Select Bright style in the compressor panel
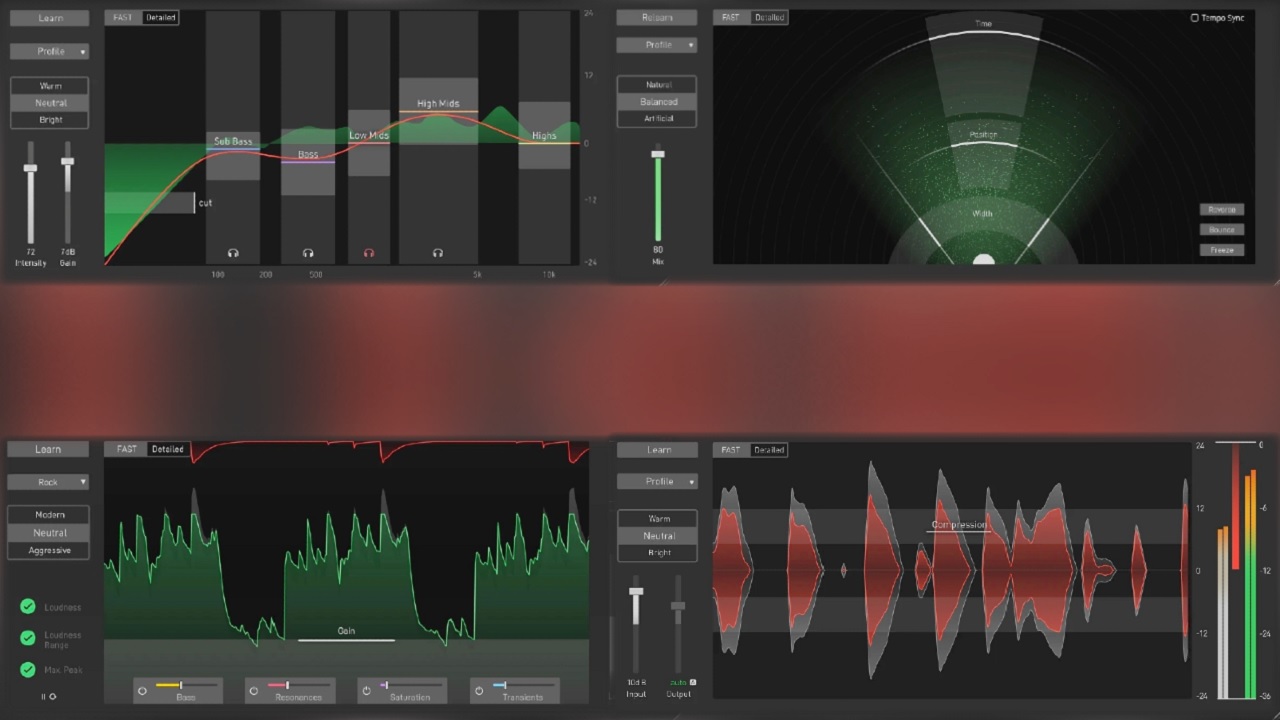 tap(658, 553)
